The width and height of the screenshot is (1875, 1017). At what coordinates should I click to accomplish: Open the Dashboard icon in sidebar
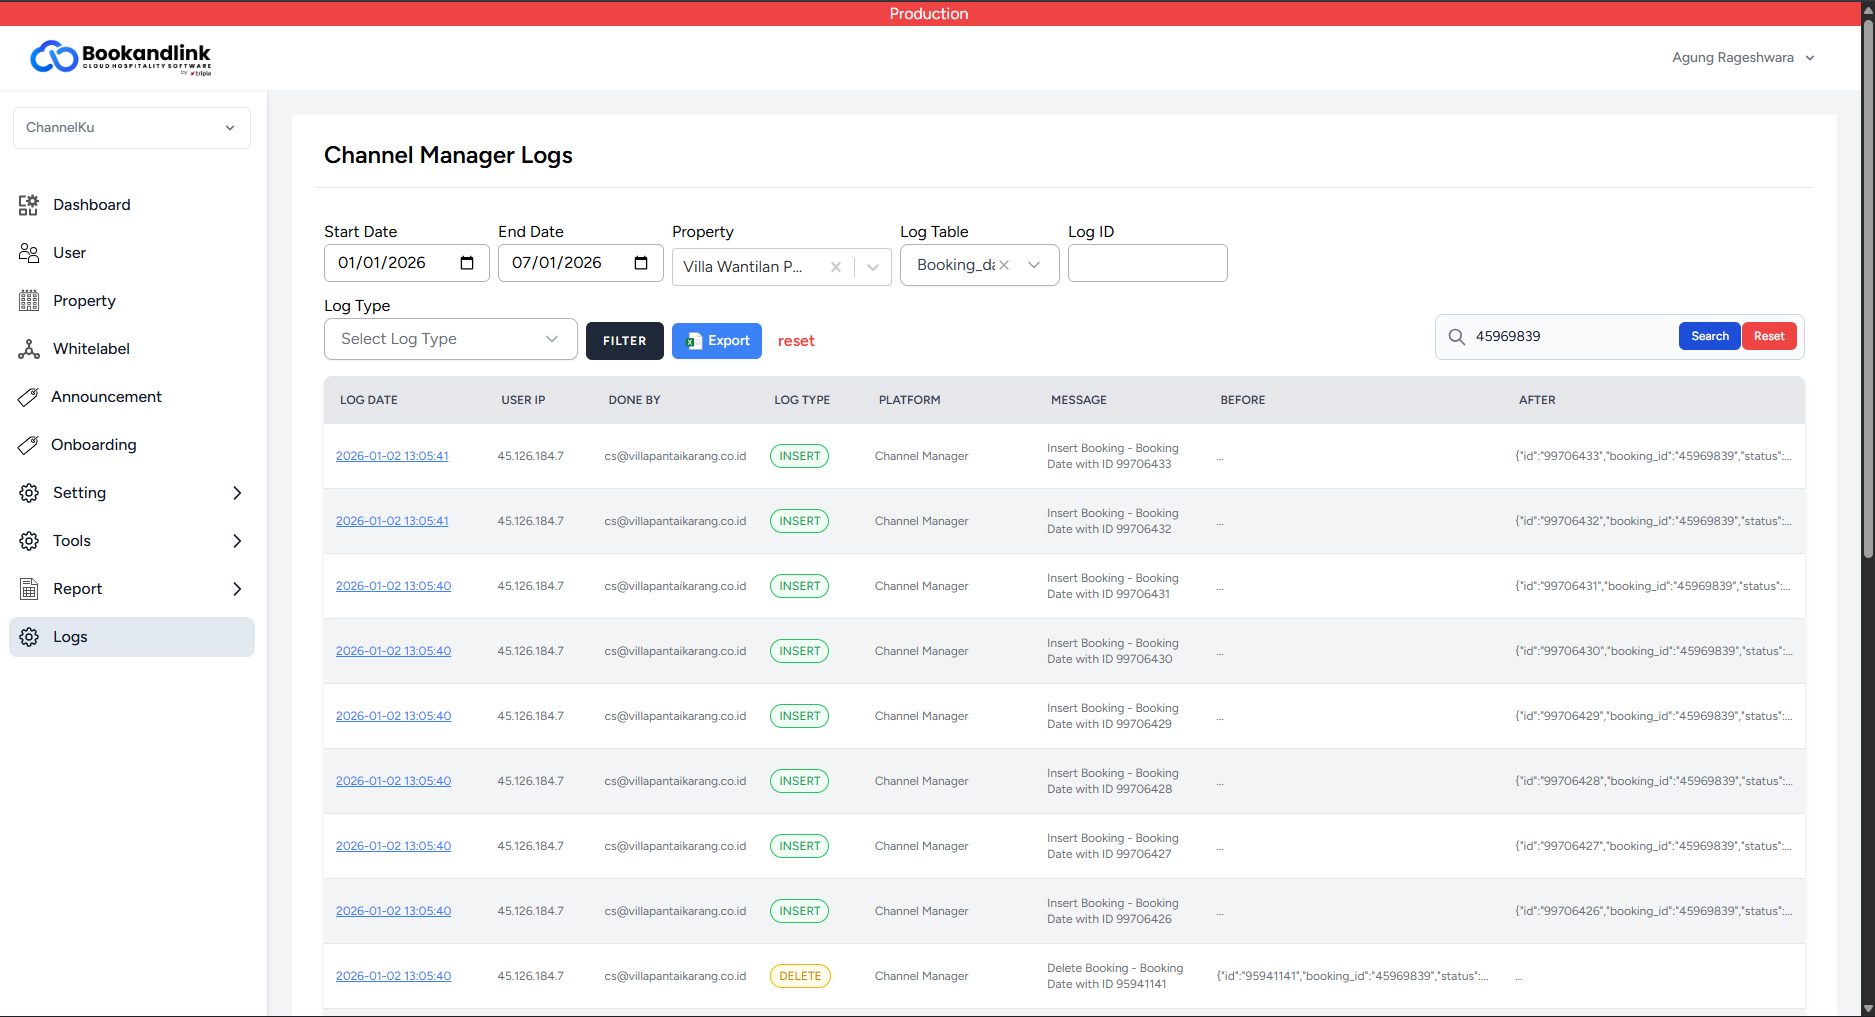(x=29, y=205)
